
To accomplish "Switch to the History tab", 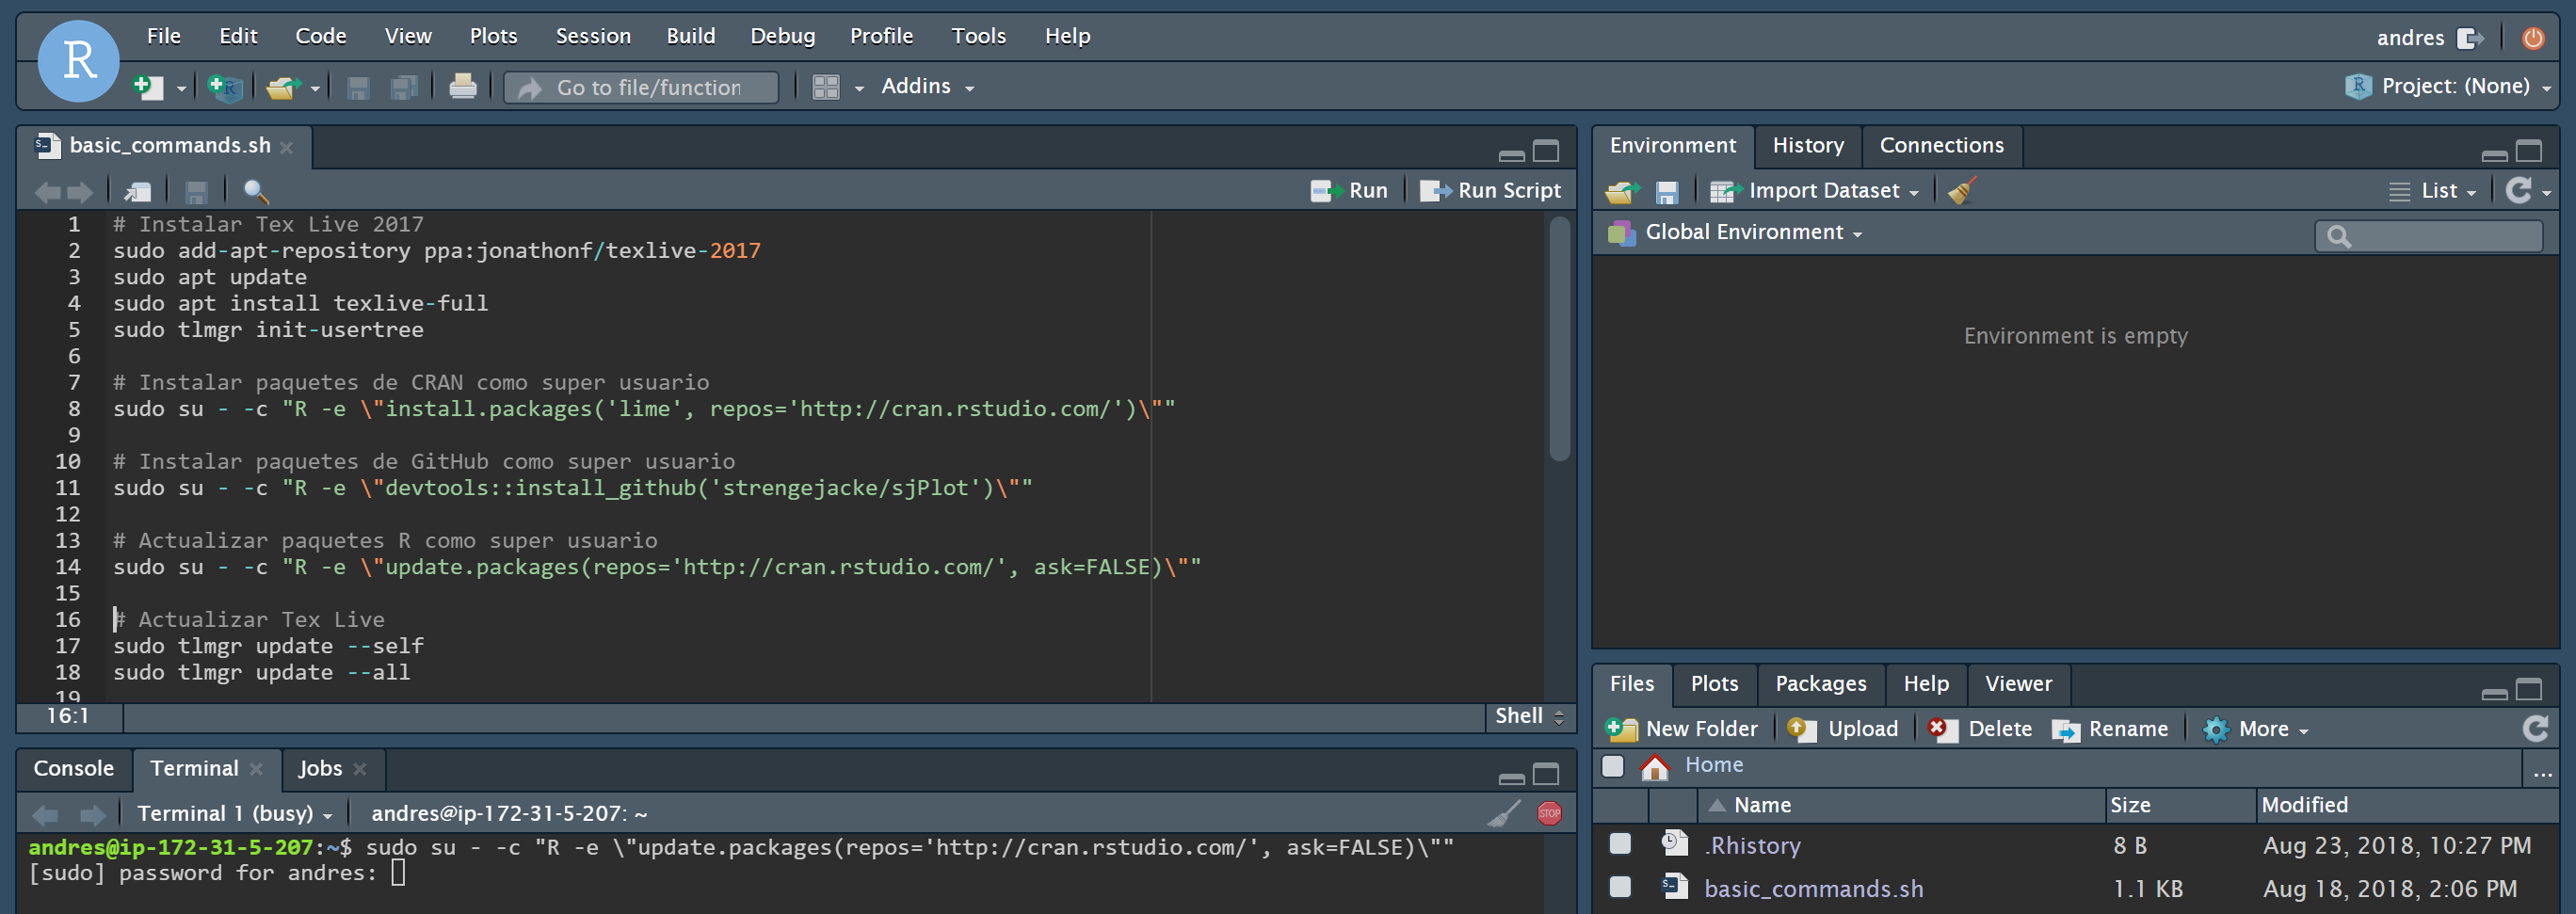I will pos(1808,146).
